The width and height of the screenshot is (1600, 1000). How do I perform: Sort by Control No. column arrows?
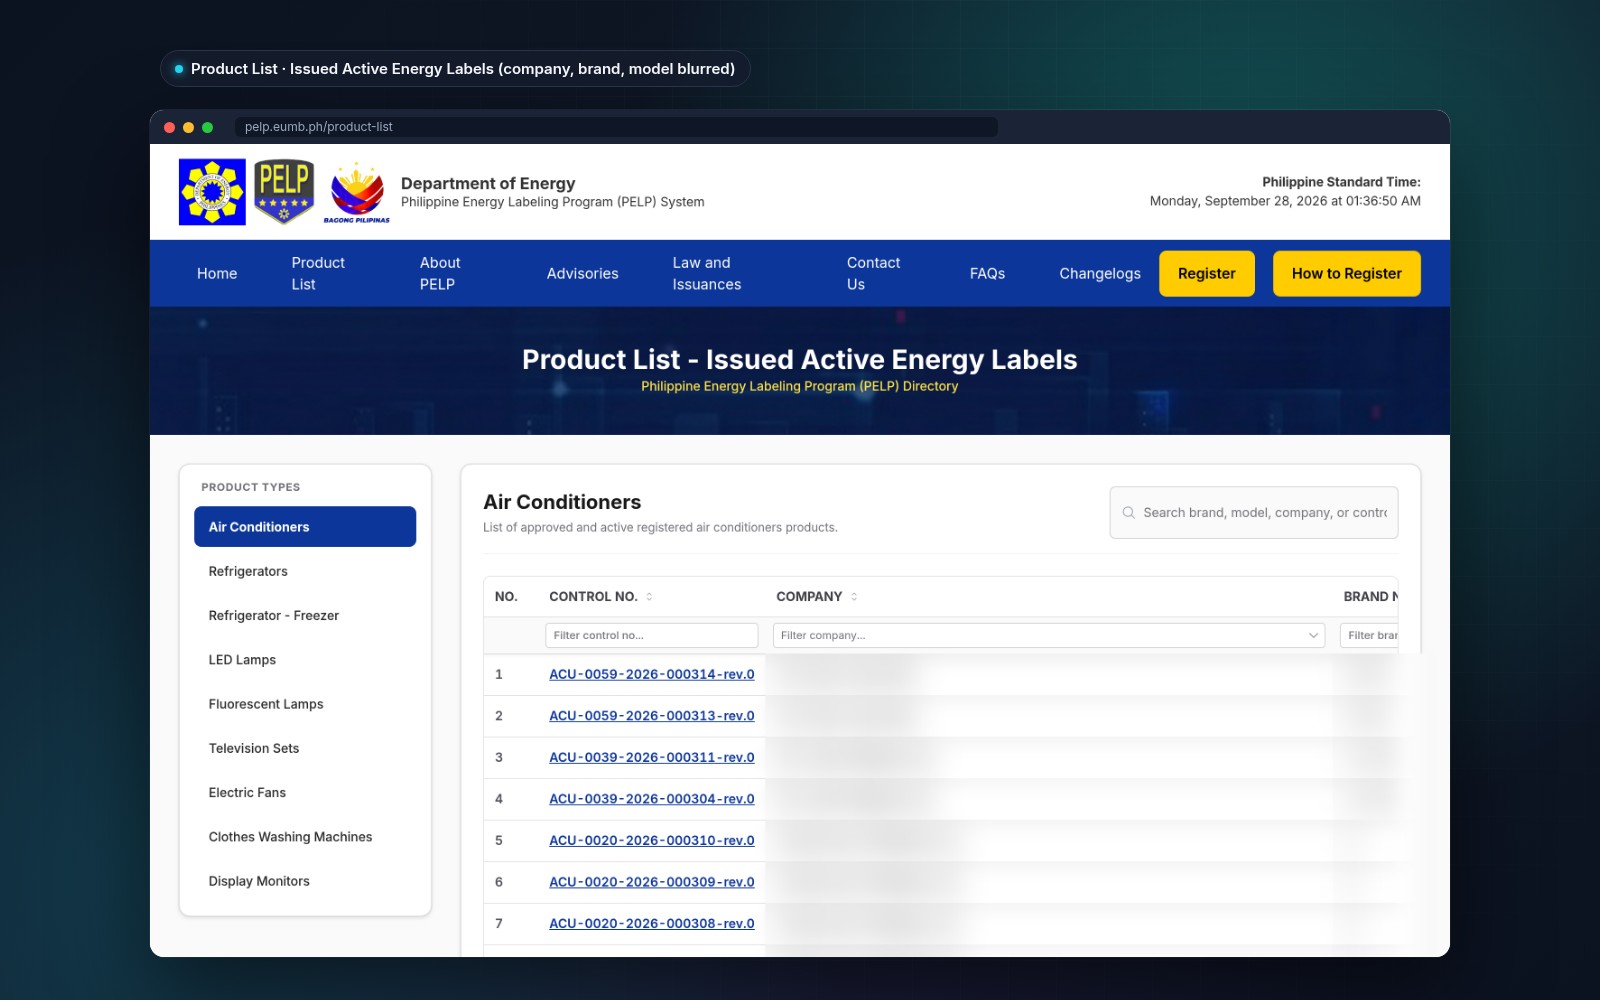(649, 597)
